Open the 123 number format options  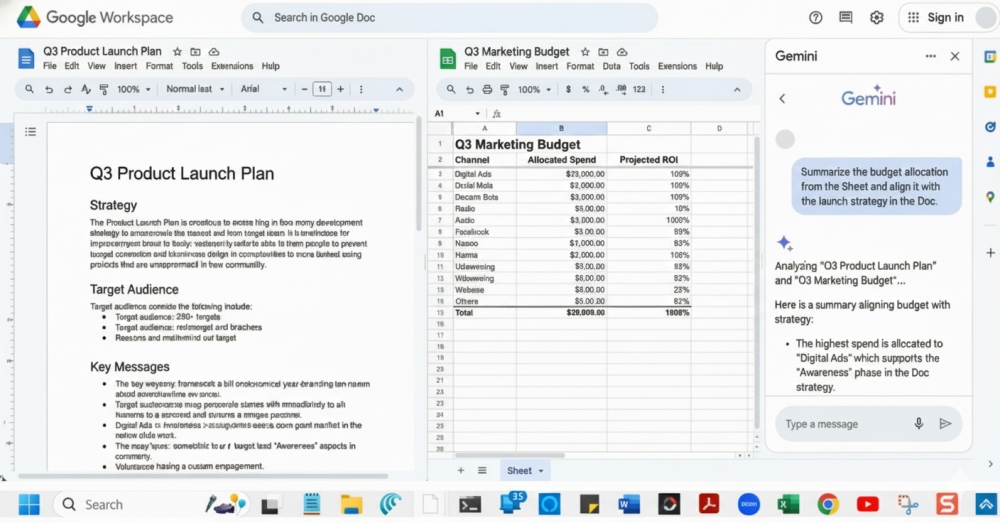tap(639, 89)
